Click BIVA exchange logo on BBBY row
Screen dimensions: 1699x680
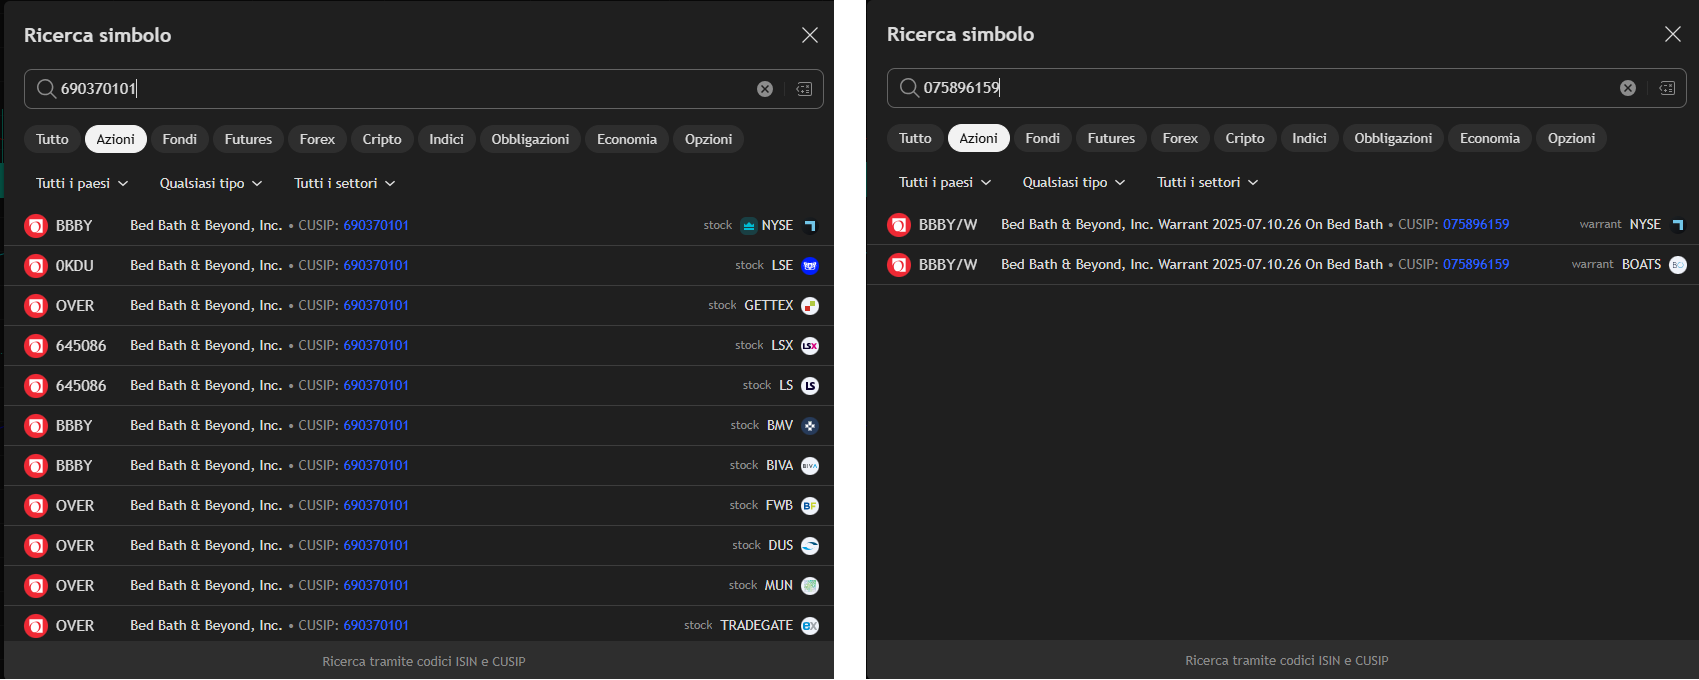[810, 466]
